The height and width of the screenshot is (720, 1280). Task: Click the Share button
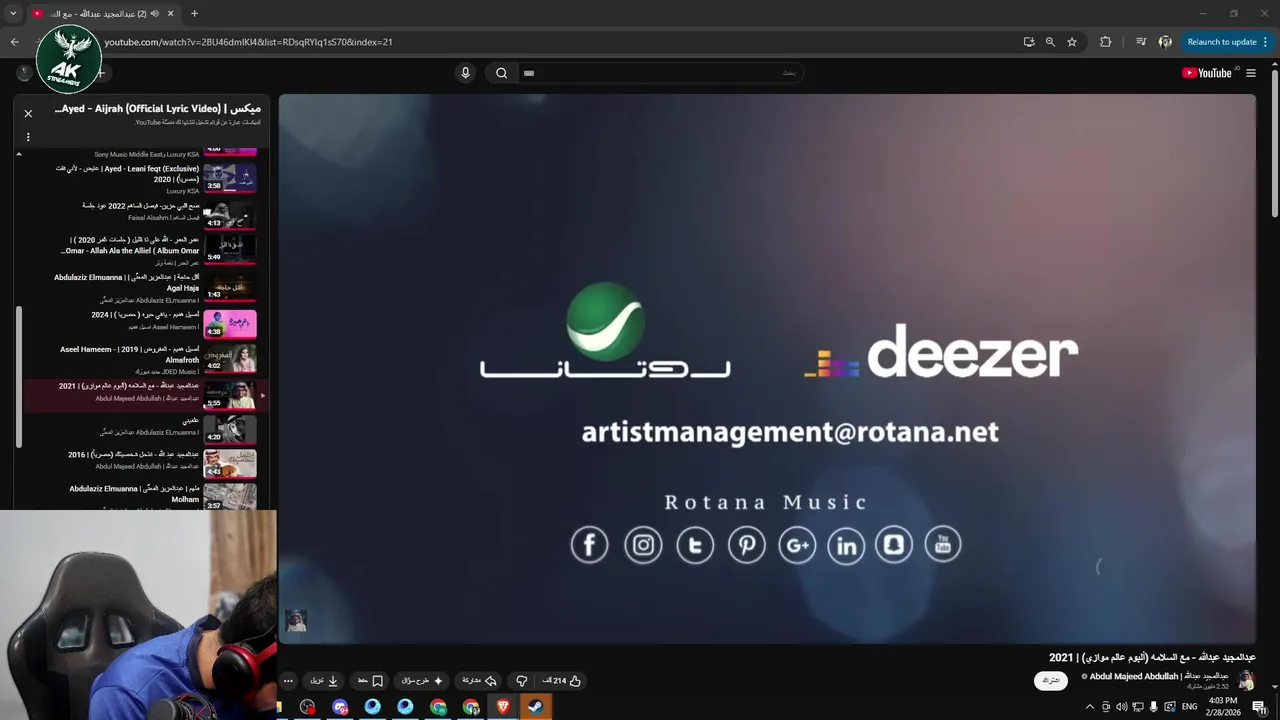(479, 681)
